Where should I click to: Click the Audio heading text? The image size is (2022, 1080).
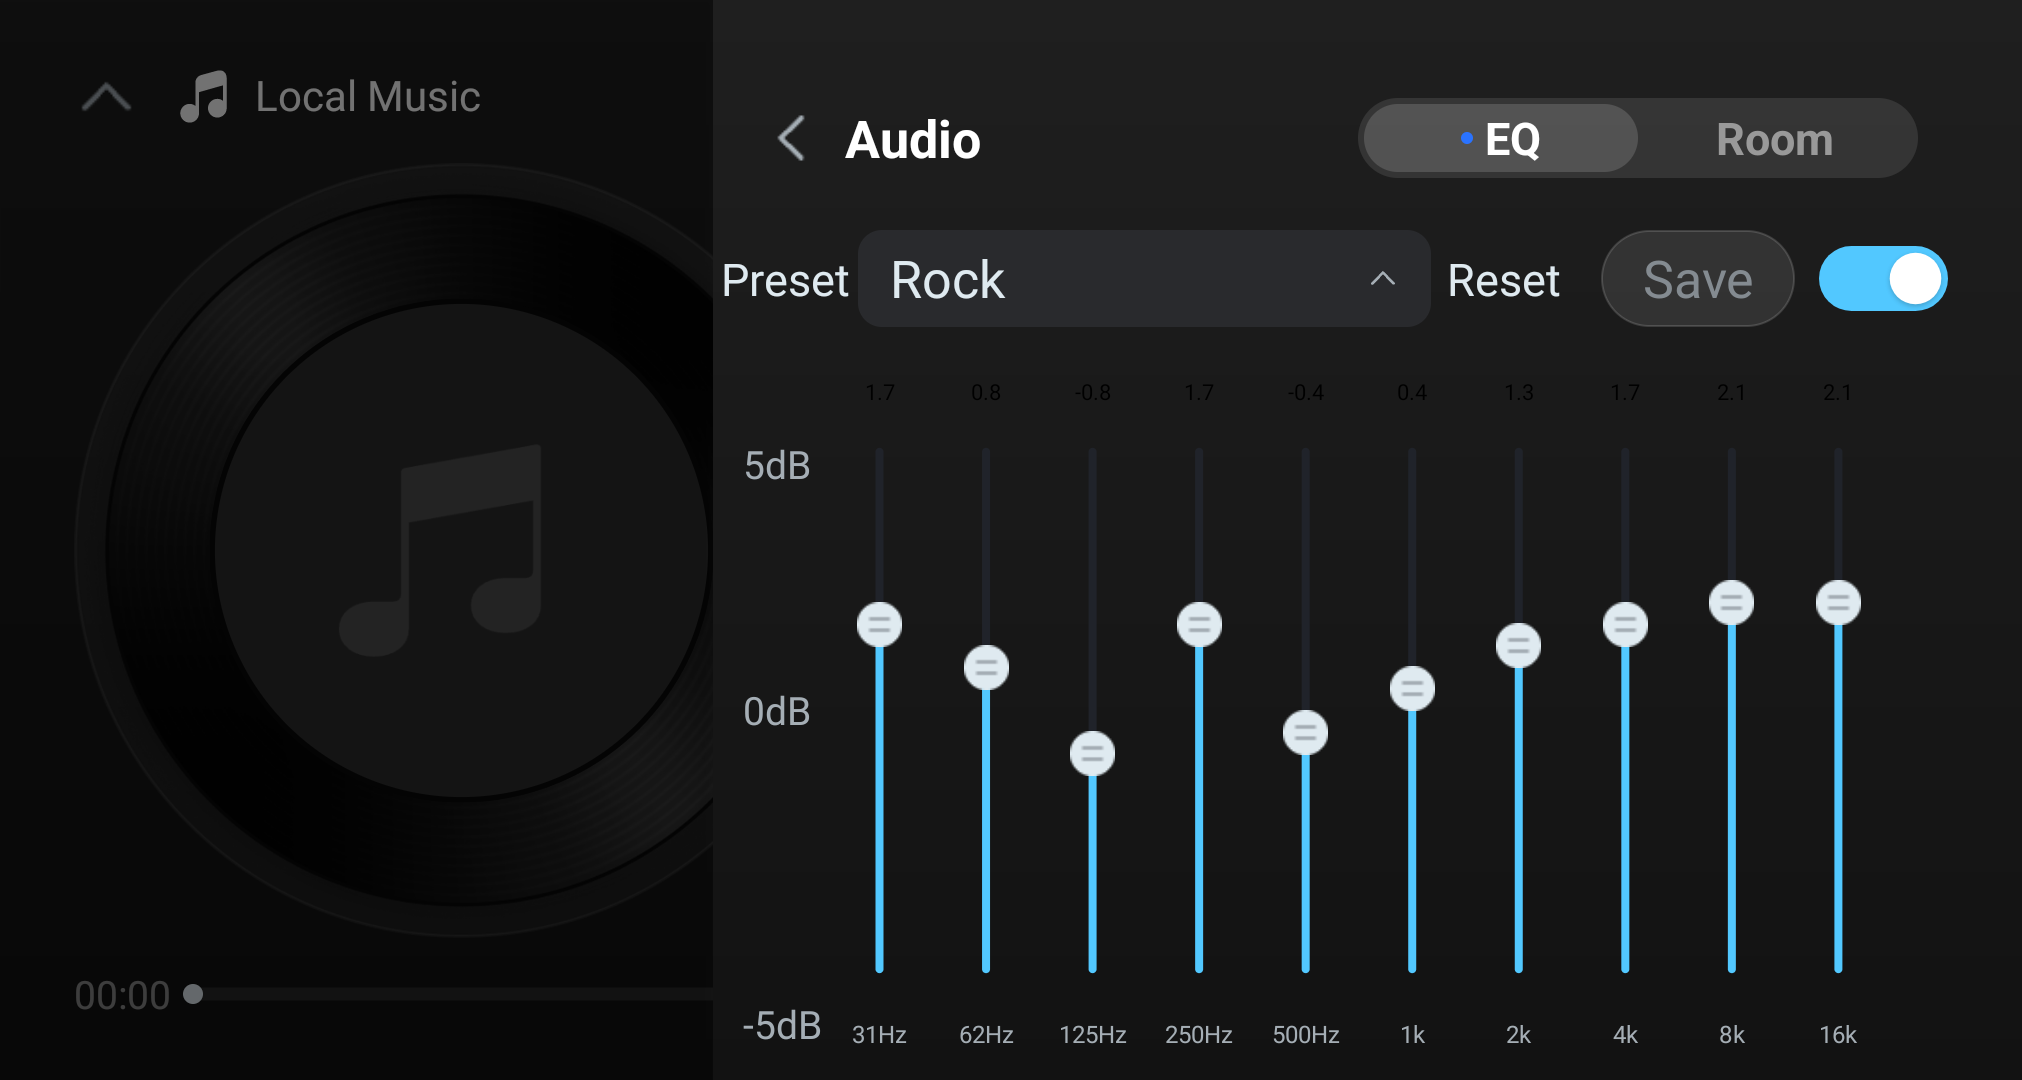click(913, 140)
